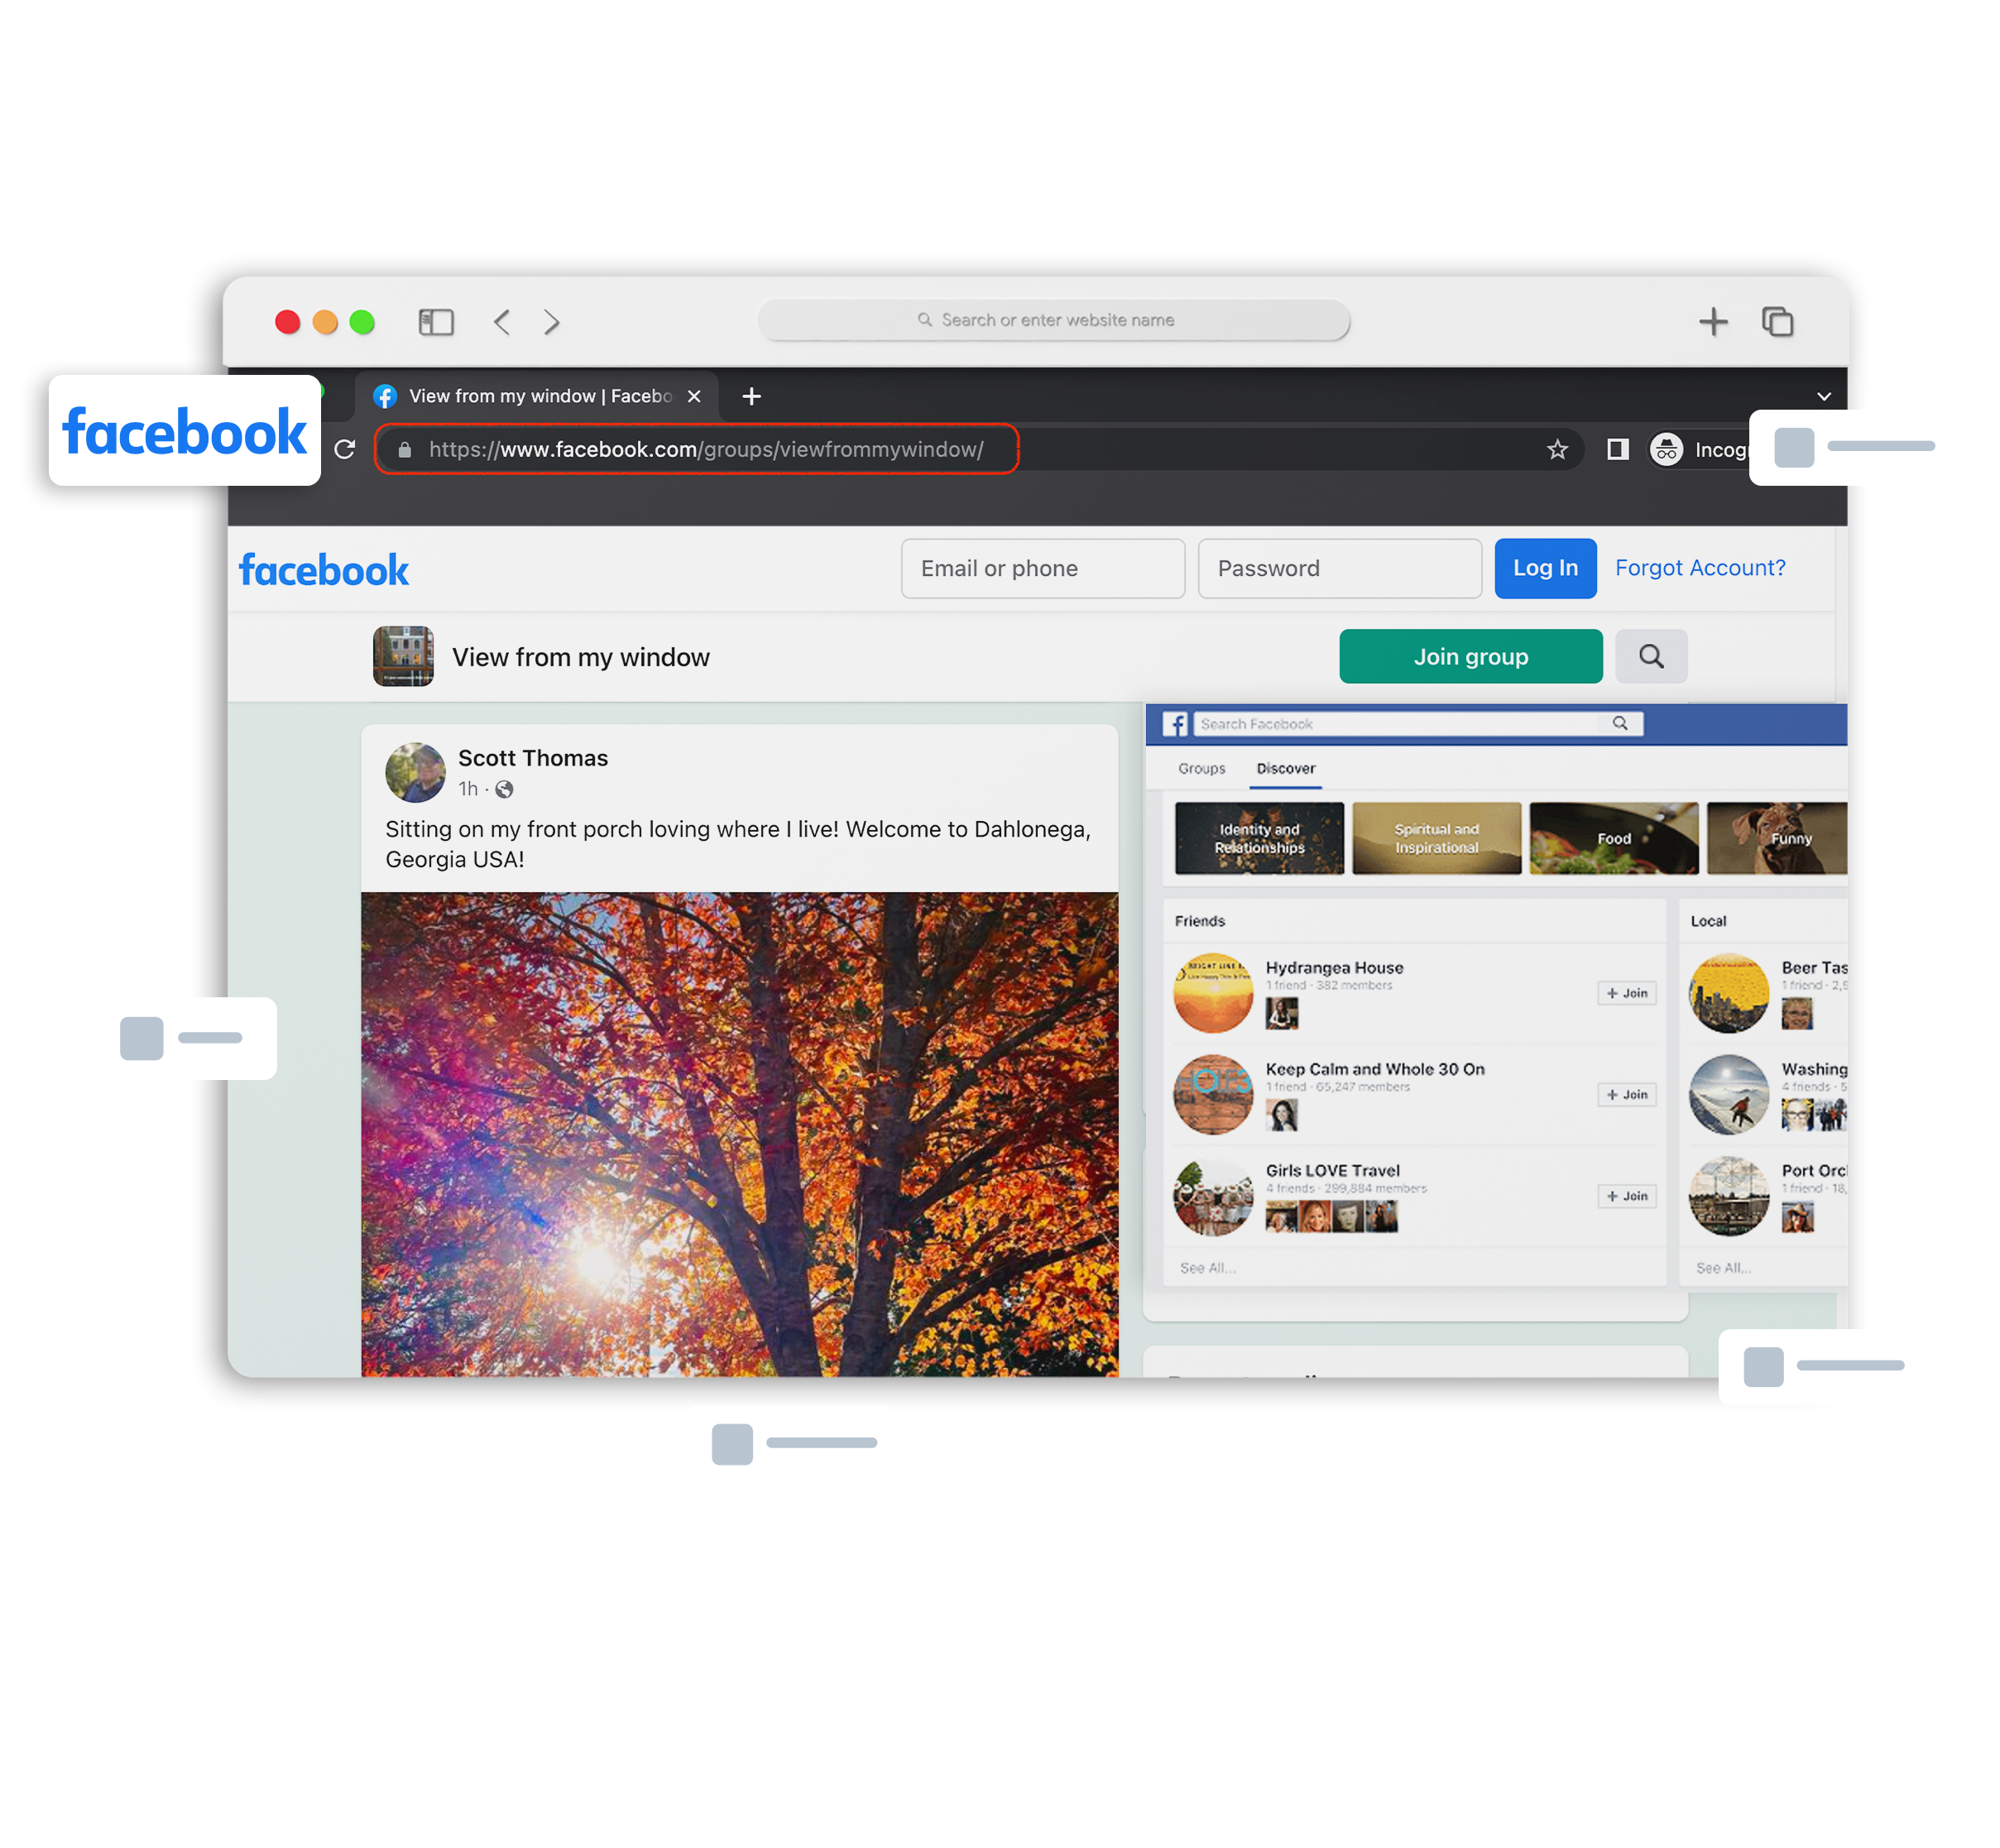This screenshot has height=1848, width=2000.
Task: Go back with the left arrow
Action: (x=503, y=322)
